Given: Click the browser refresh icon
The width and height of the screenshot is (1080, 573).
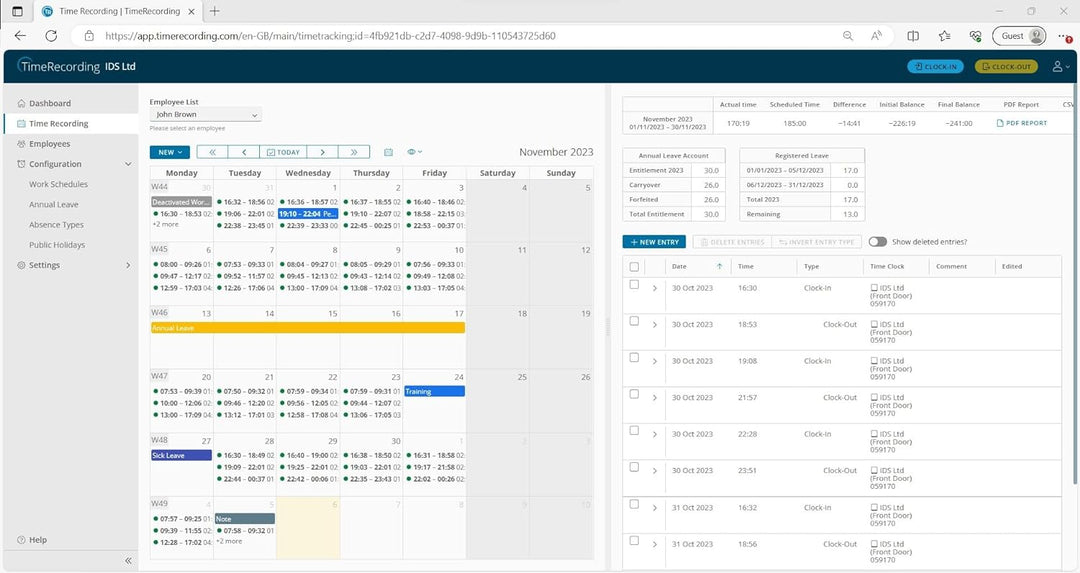Looking at the screenshot, I should [x=51, y=35].
